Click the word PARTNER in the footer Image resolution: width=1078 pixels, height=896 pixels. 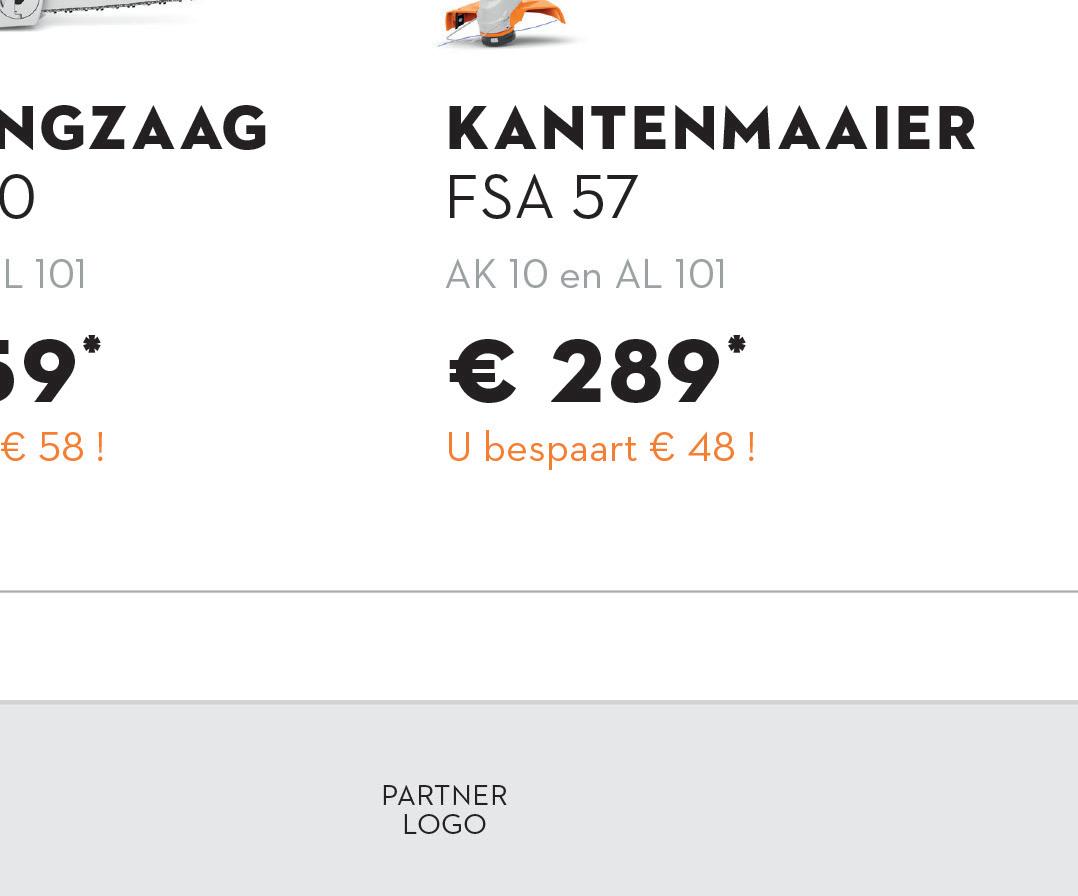tap(444, 796)
